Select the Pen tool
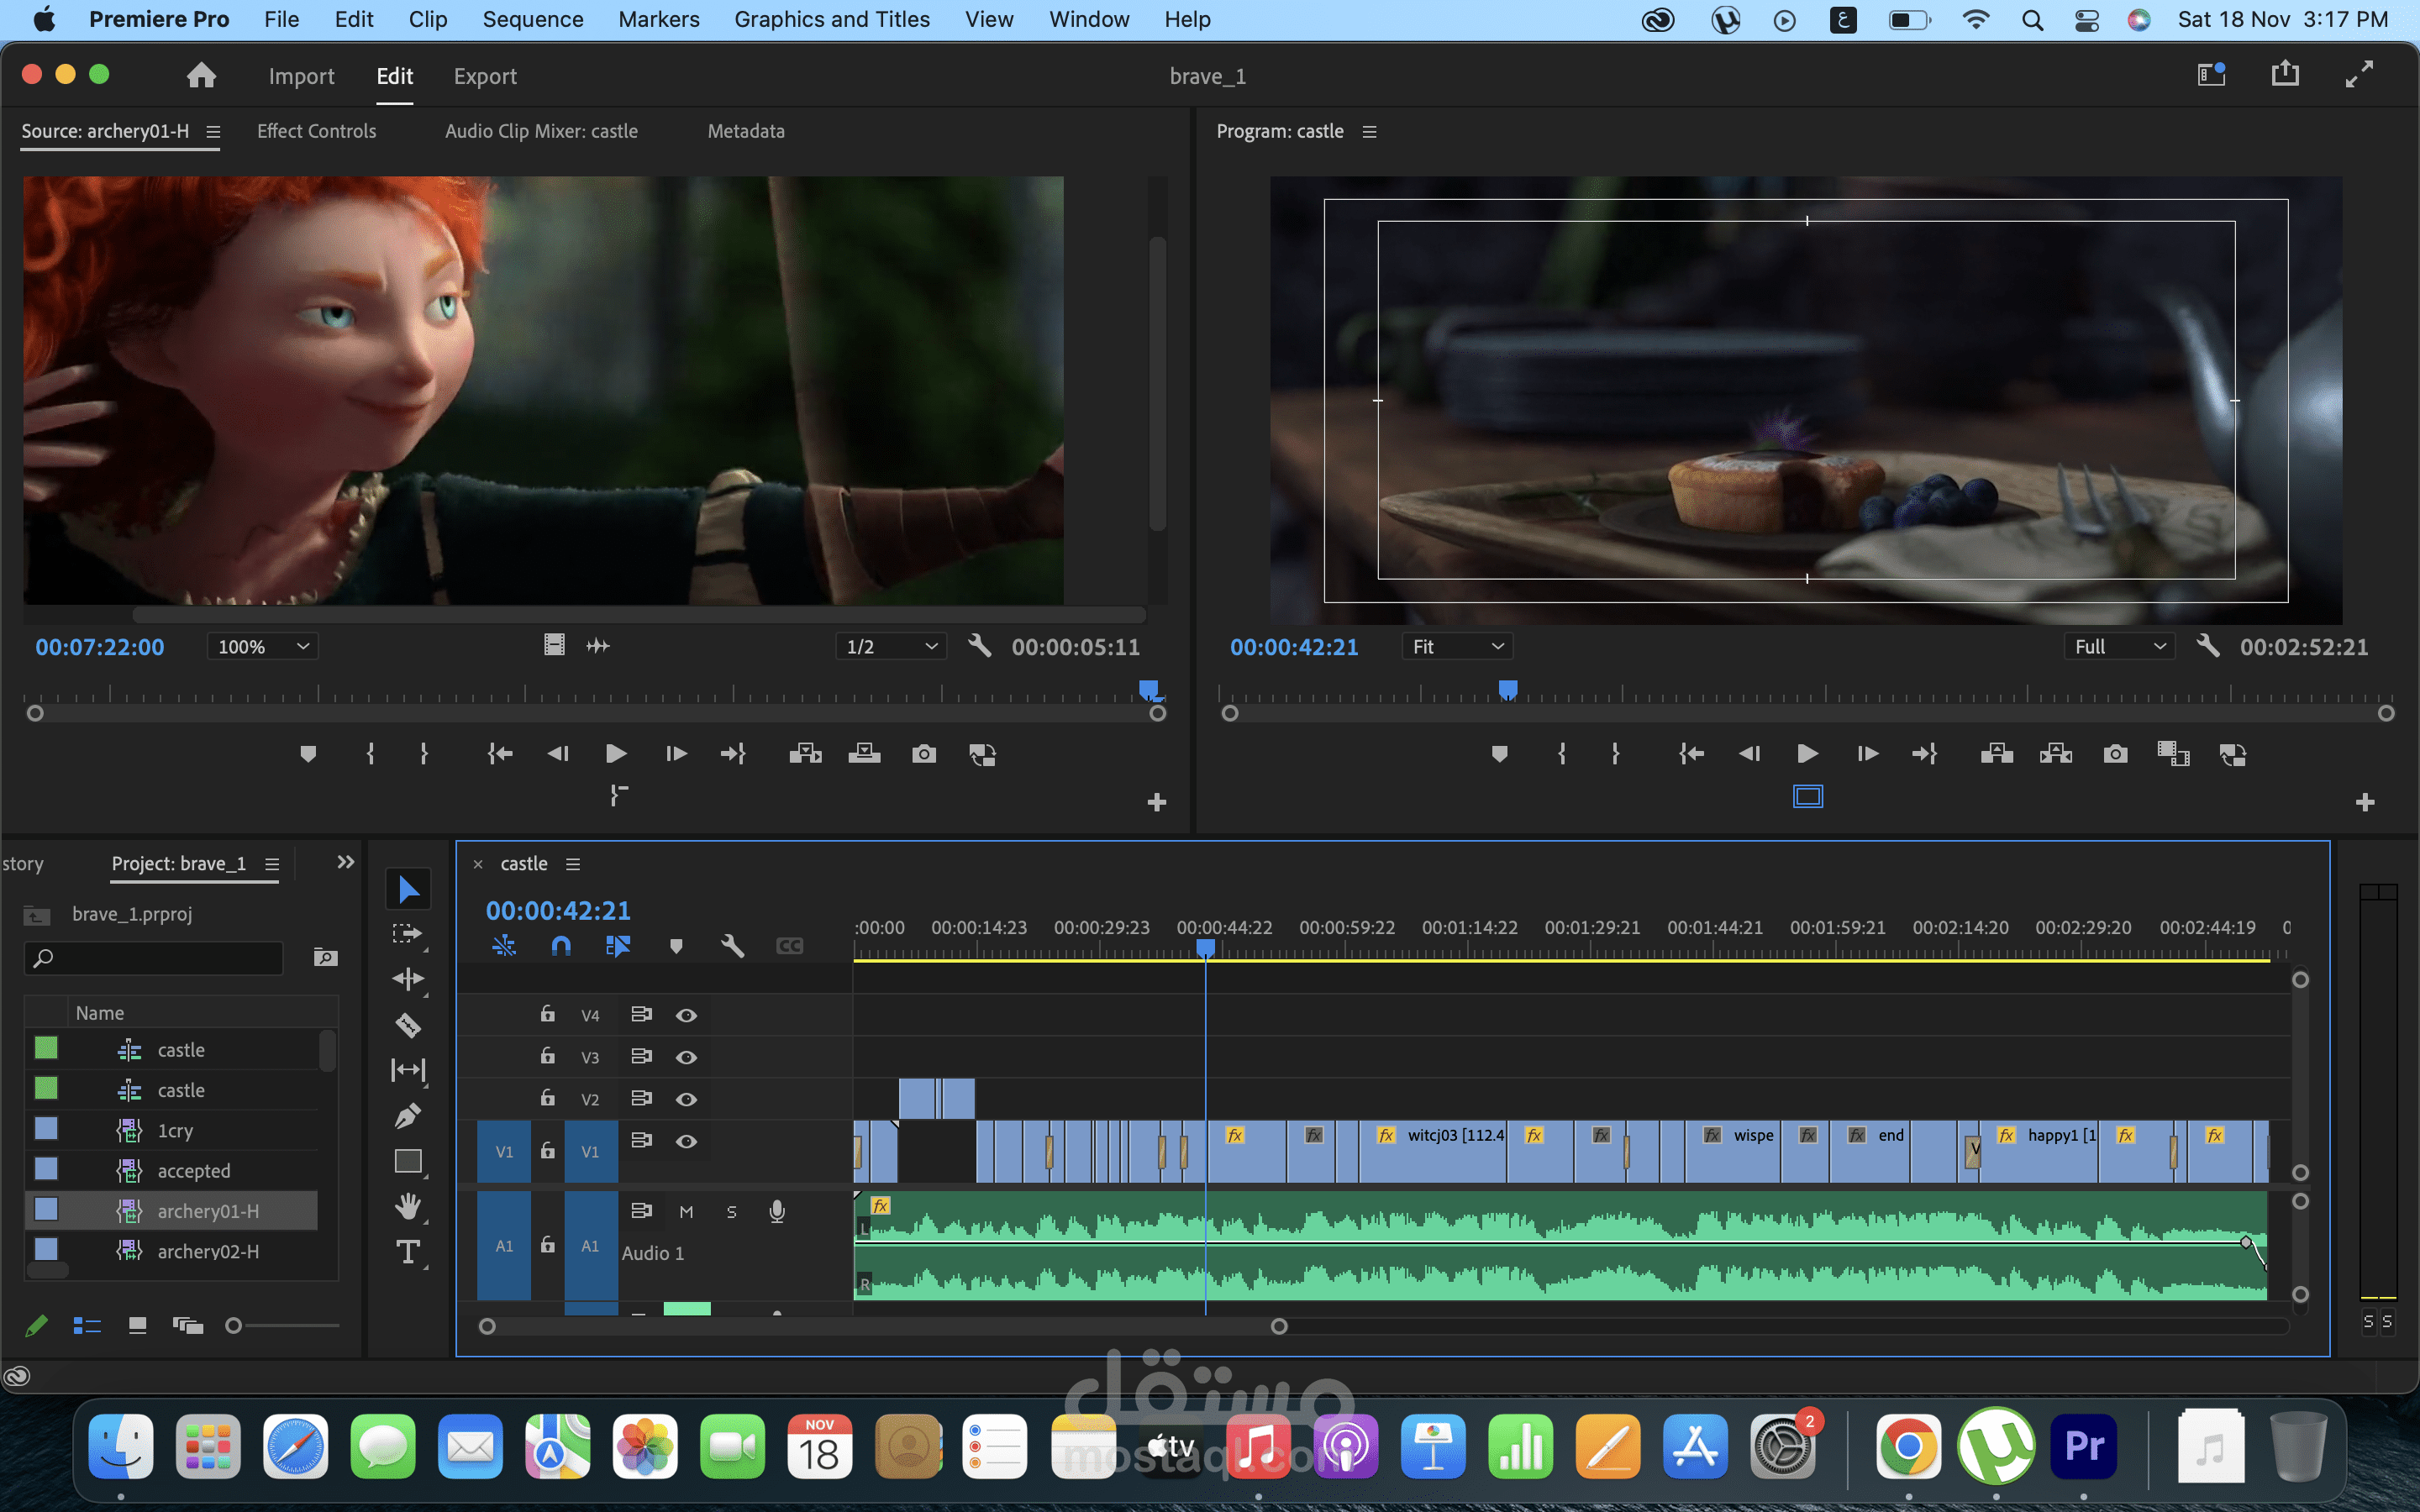The image size is (2420, 1512). click(x=408, y=1116)
